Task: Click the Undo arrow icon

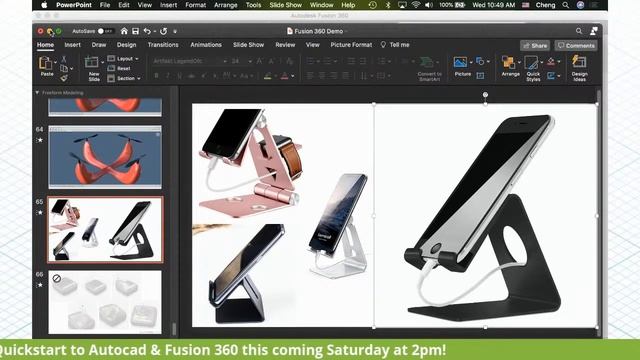Action: coord(147,31)
